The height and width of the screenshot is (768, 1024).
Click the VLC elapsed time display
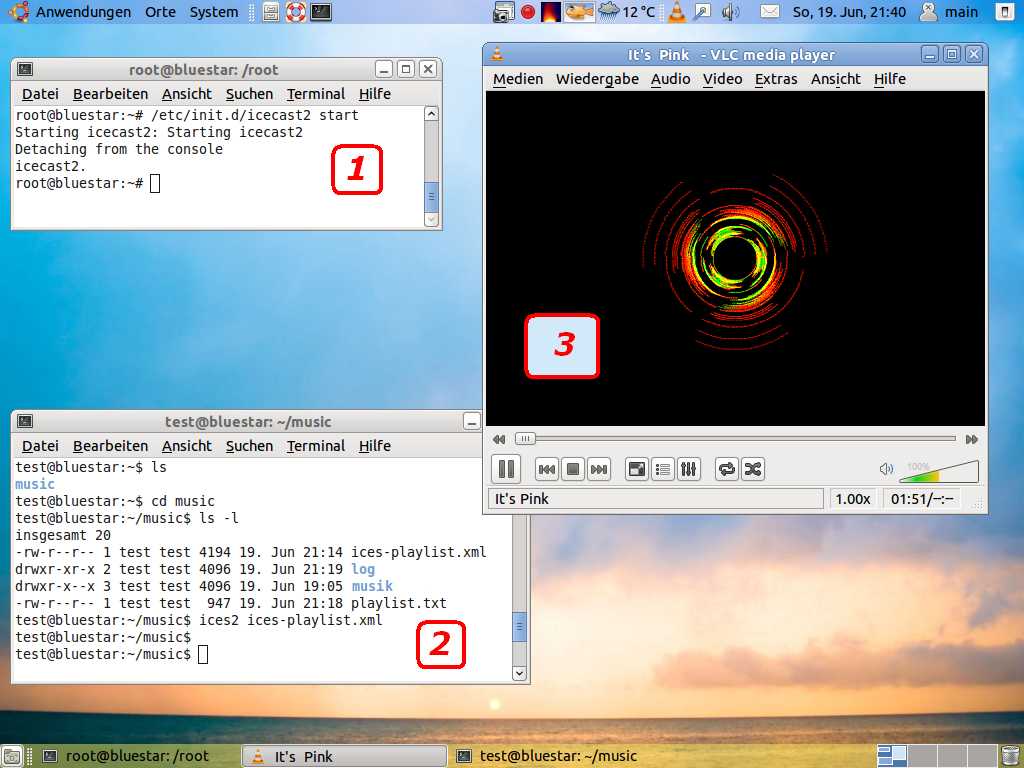(x=922, y=498)
